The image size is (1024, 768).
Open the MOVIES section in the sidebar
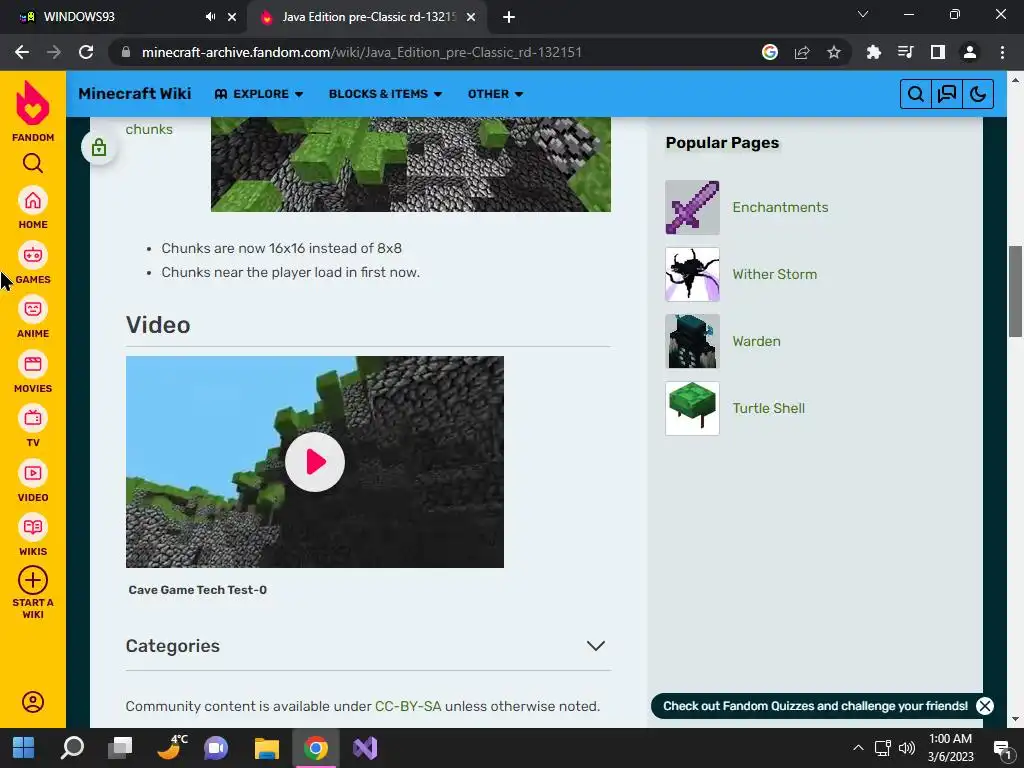33,372
